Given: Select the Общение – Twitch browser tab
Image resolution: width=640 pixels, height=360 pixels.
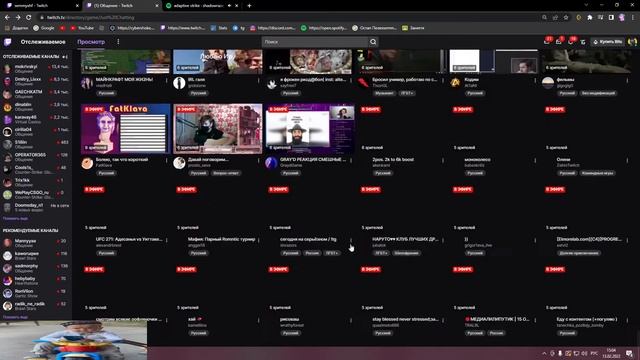Looking at the screenshot, I should [x=122, y=6].
